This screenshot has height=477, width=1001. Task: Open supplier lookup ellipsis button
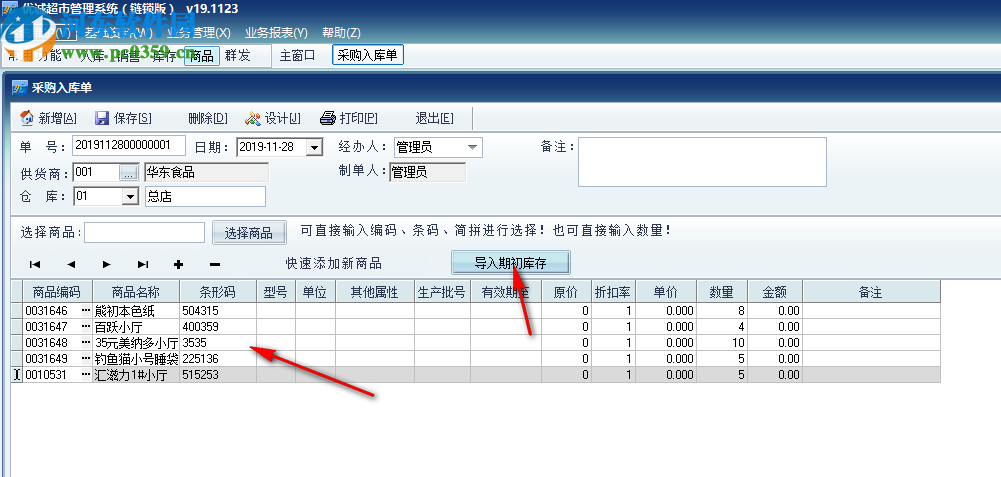click(x=129, y=172)
